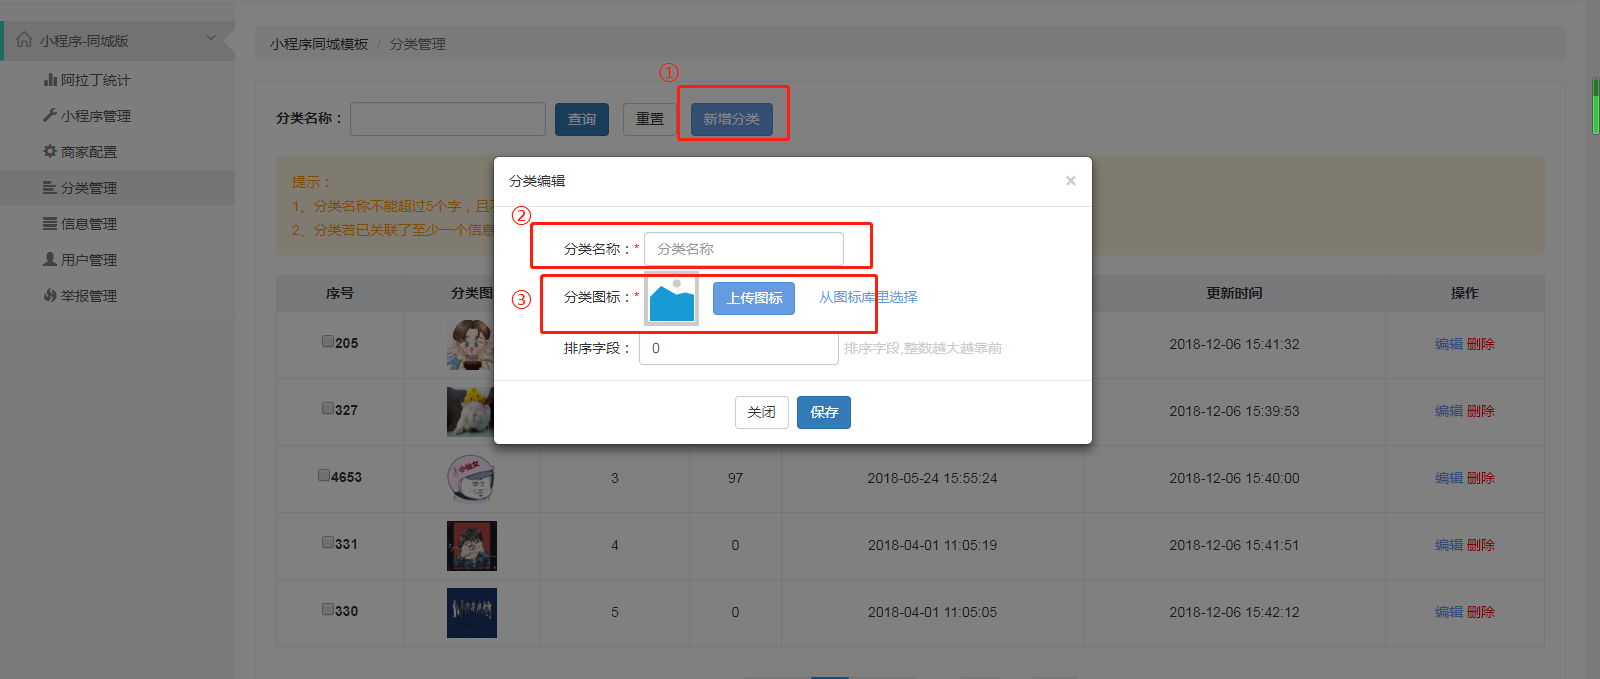1600x679 pixels.
Task: Click the home icon beside 小程序-同城版
Action: 24,40
